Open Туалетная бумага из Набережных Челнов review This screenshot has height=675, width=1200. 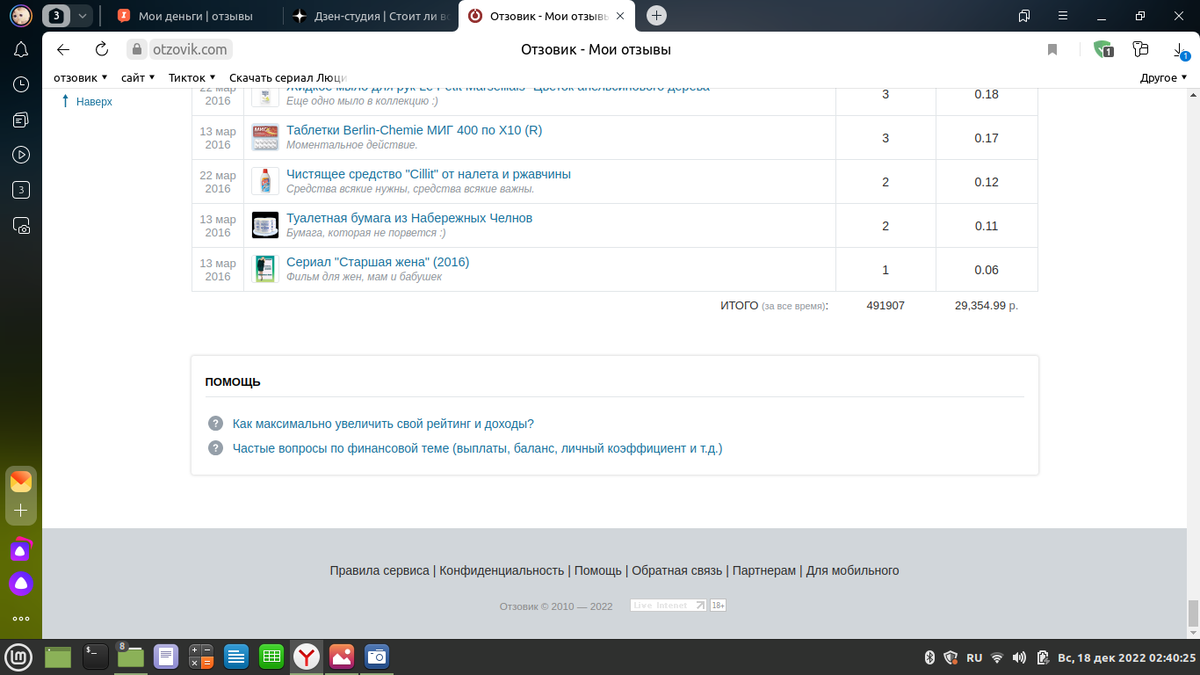pos(409,218)
